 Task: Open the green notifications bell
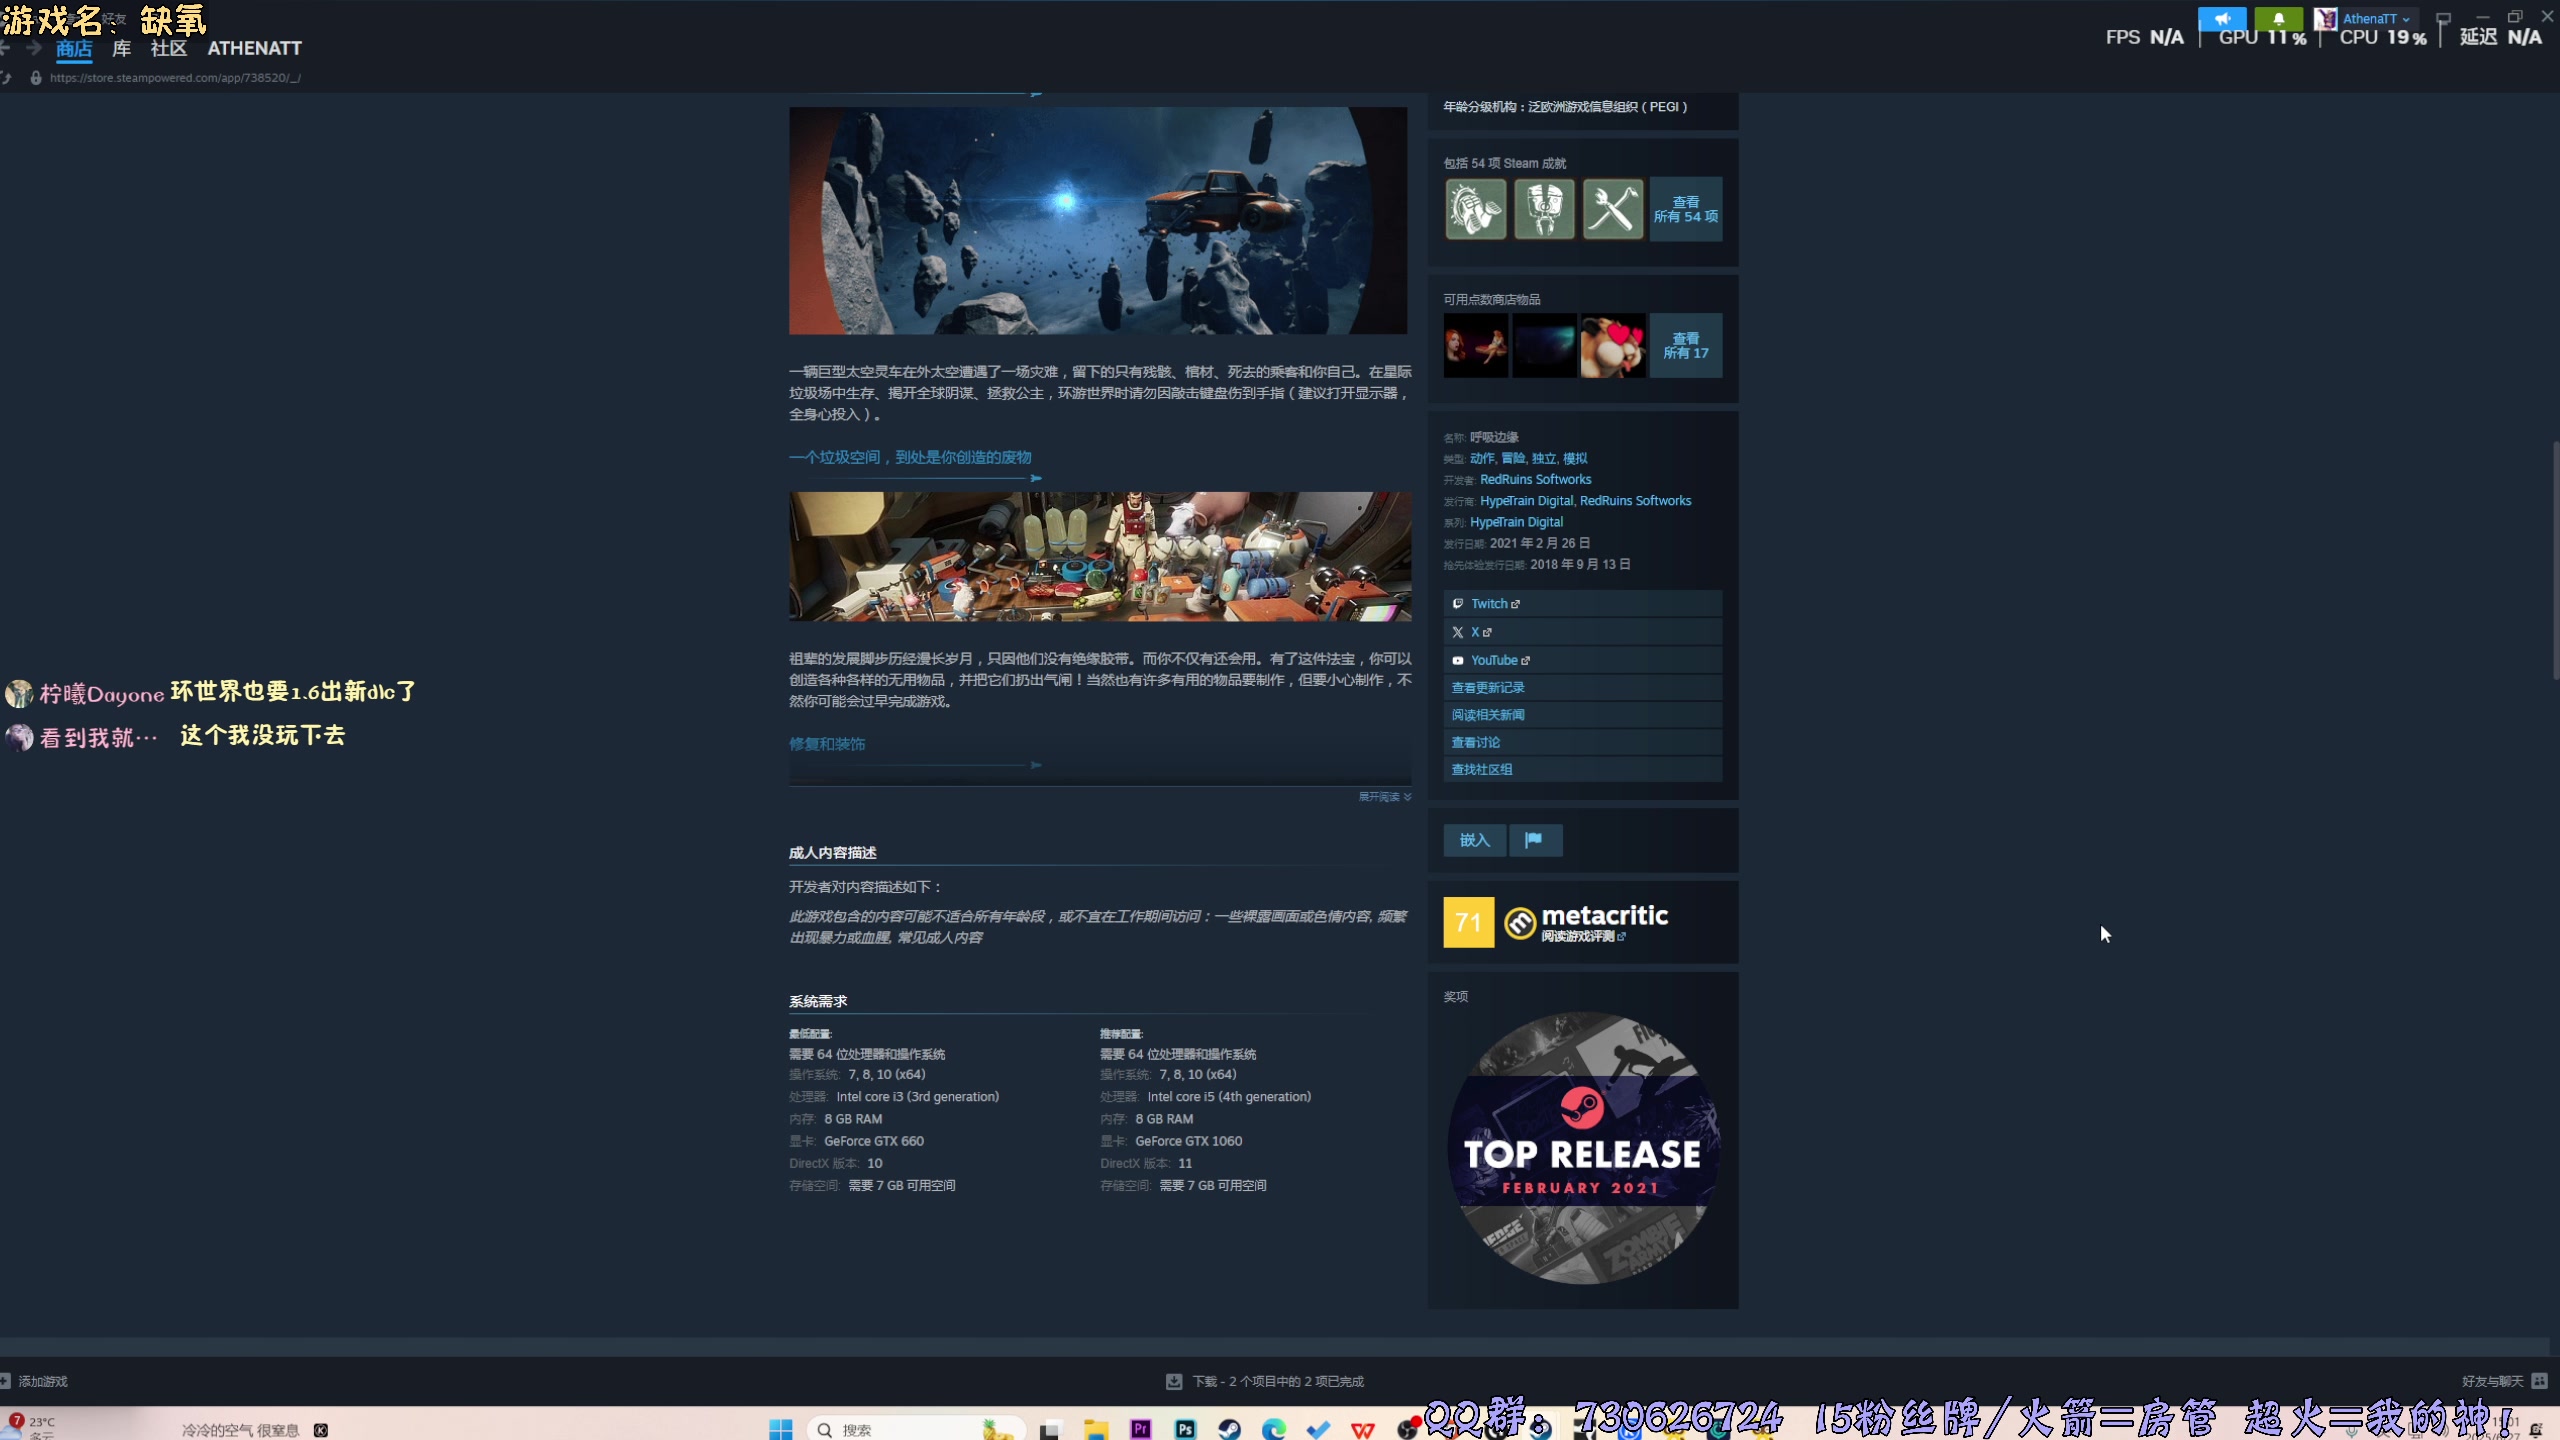pyautogui.click(x=2278, y=18)
